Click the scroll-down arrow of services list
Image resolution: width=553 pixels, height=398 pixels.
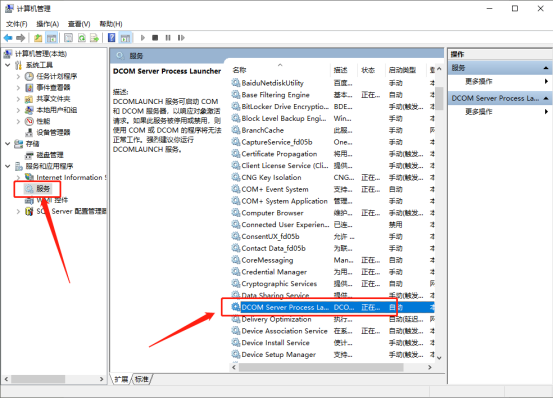tap(439, 358)
